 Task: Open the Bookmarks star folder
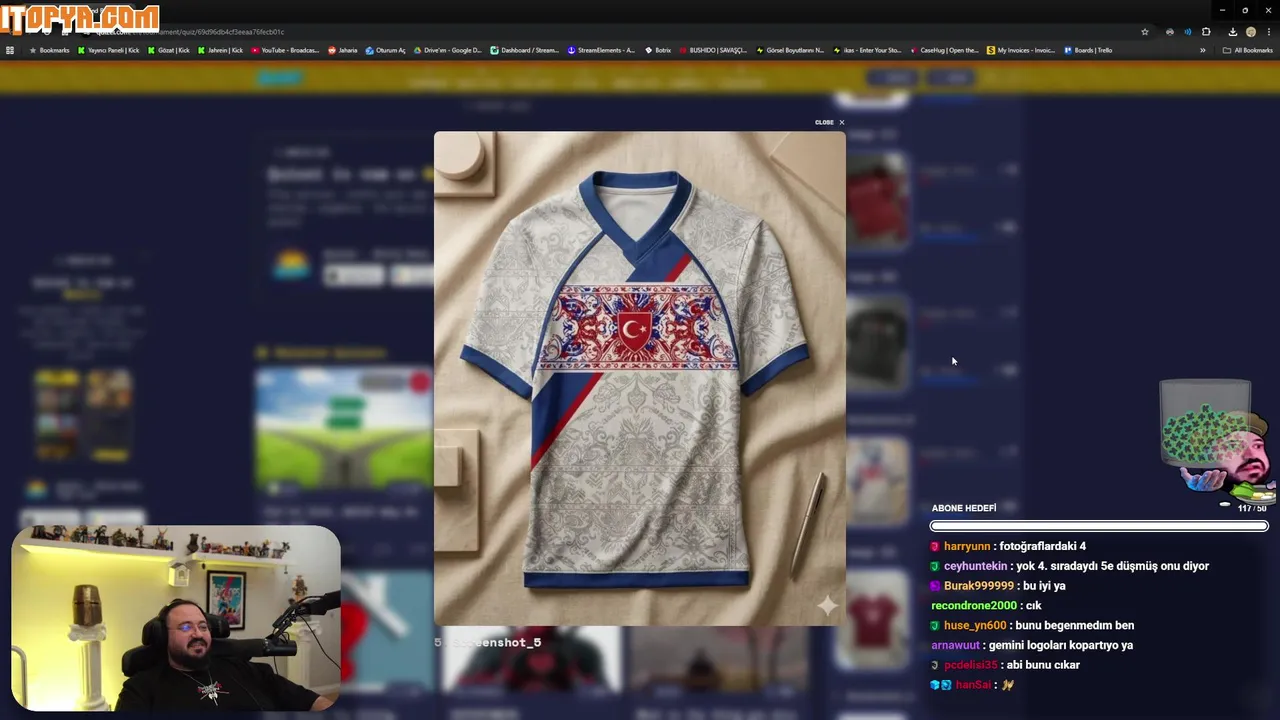(49, 50)
